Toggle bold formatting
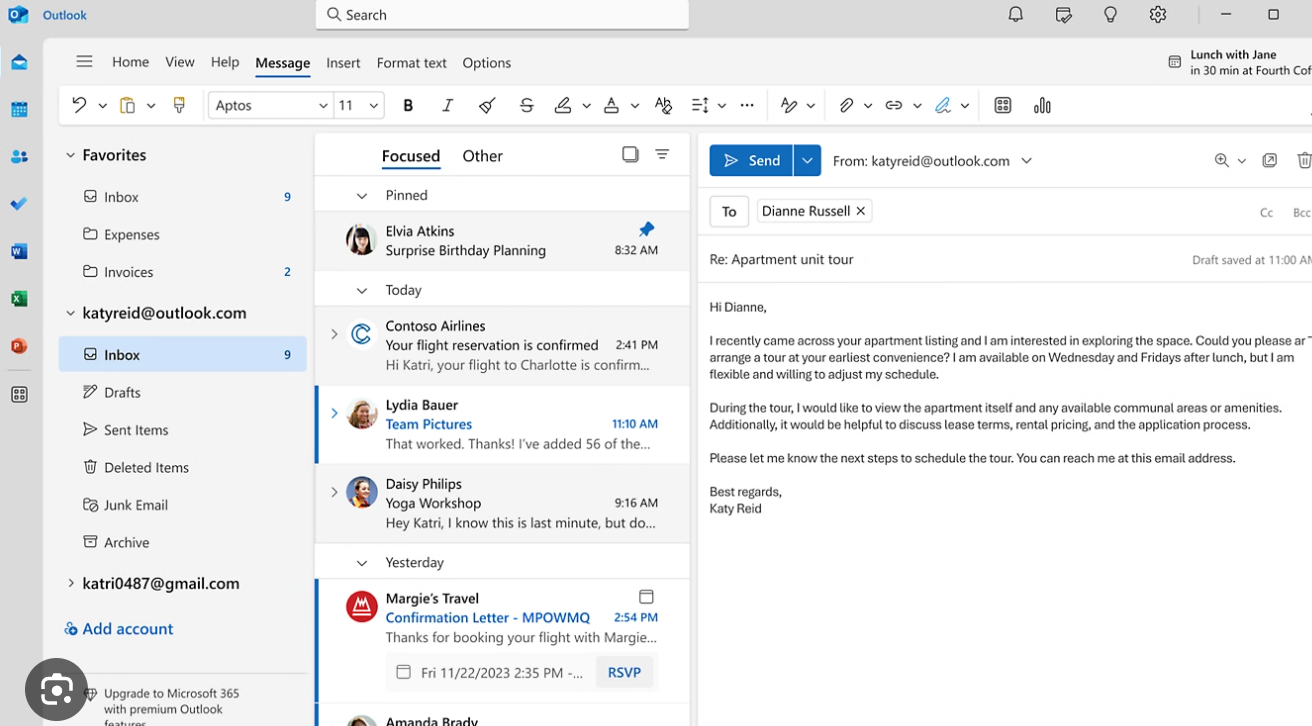The width and height of the screenshot is (1312, 726). tap(408, 105)
